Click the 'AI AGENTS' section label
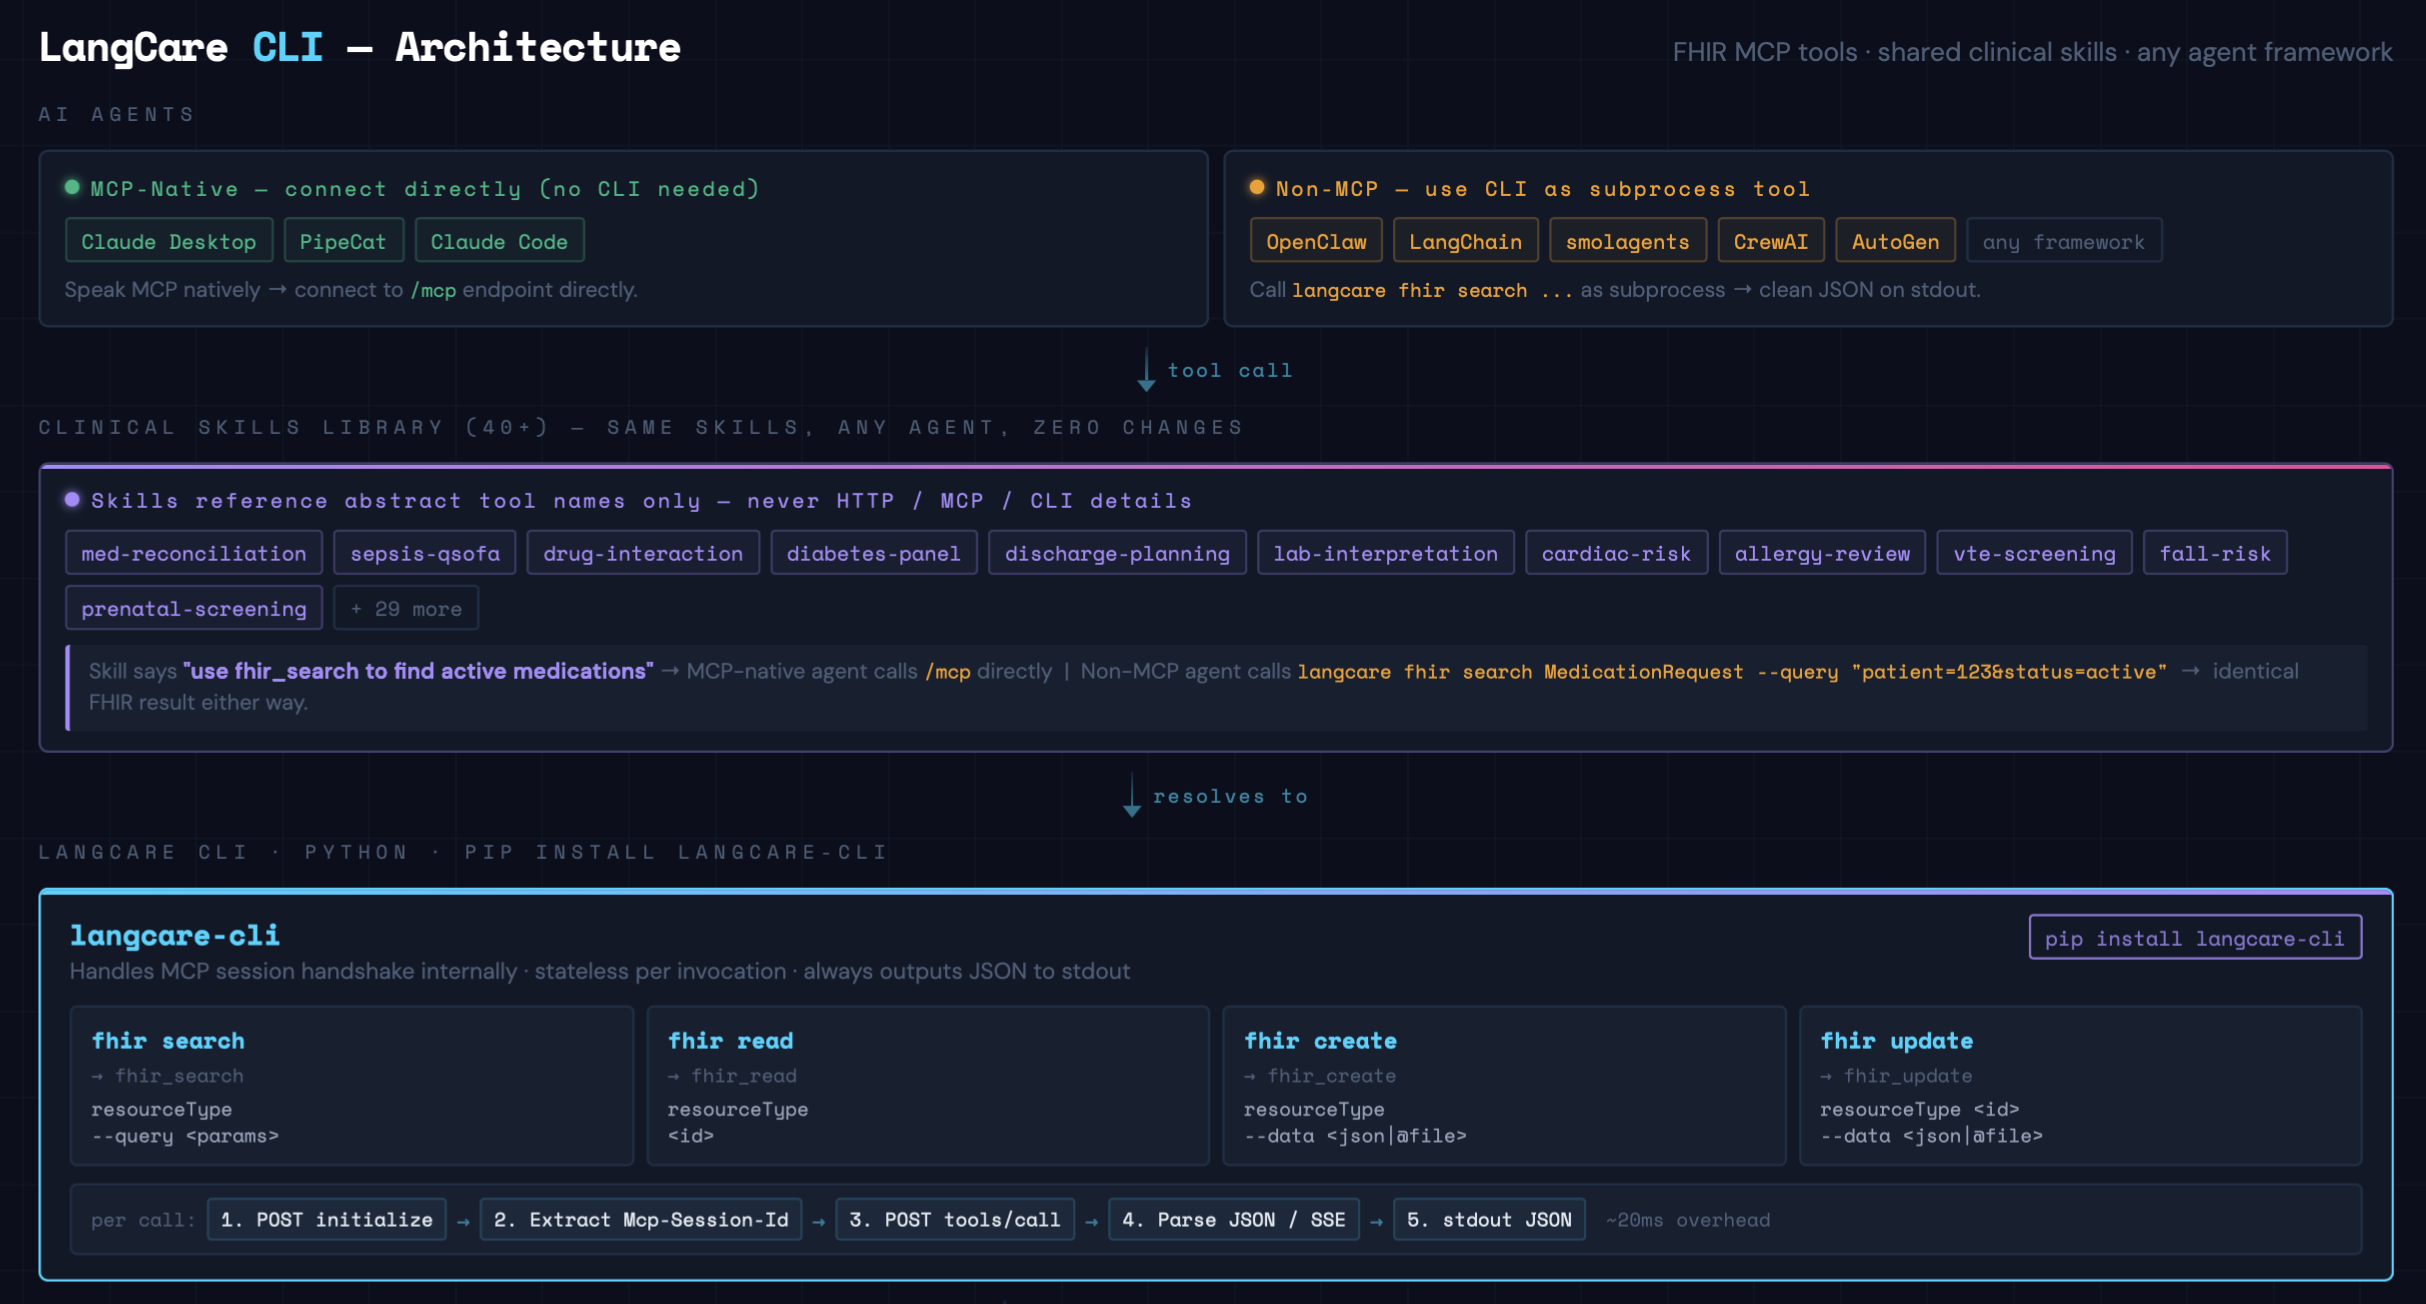 click(117, 114)
